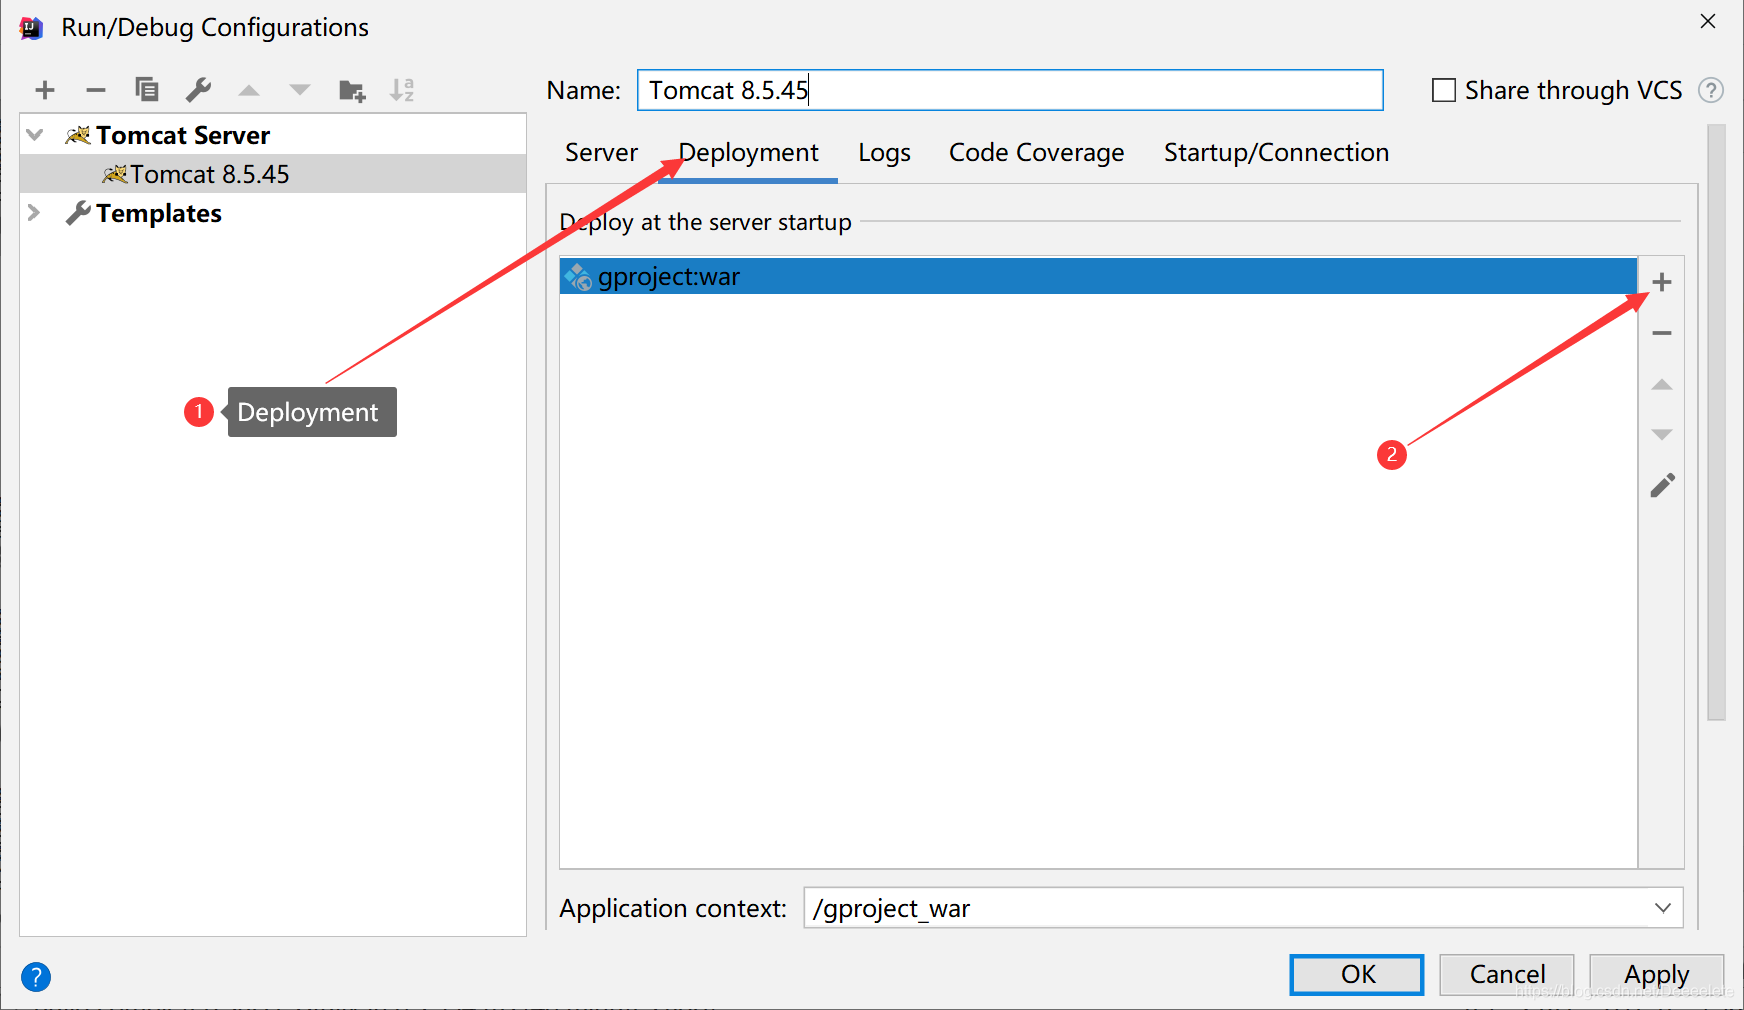Open the Application context dropdown
Viewport: 1744px width, 1010px height.
[x=1662, y=908]
